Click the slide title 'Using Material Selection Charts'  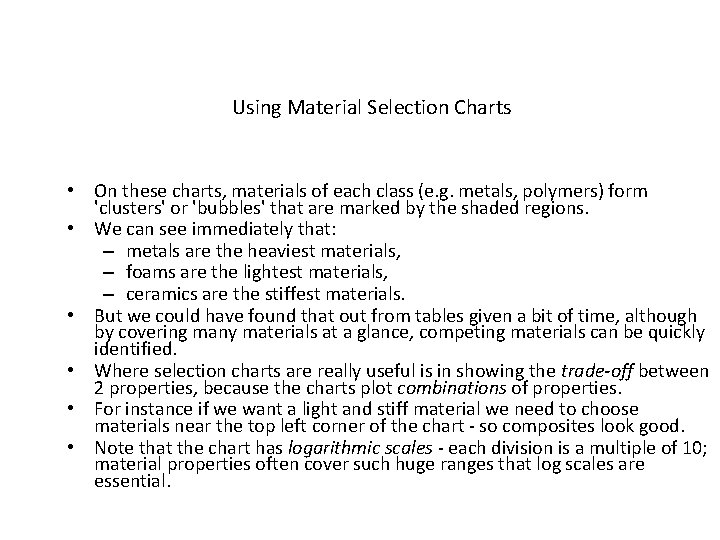coord(371,106)
